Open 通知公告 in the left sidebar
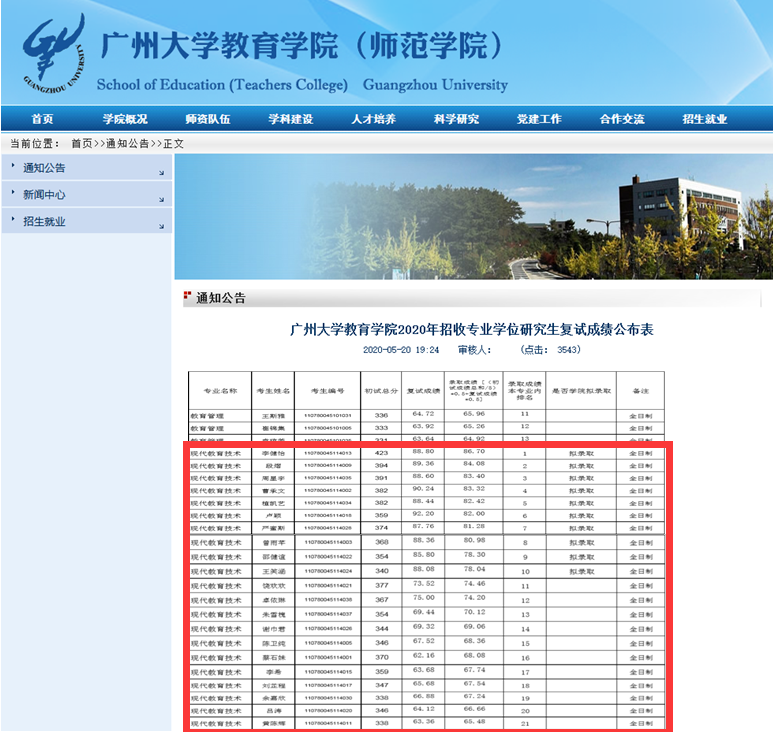This screenshot has width=773, height=732. point(44,168)
